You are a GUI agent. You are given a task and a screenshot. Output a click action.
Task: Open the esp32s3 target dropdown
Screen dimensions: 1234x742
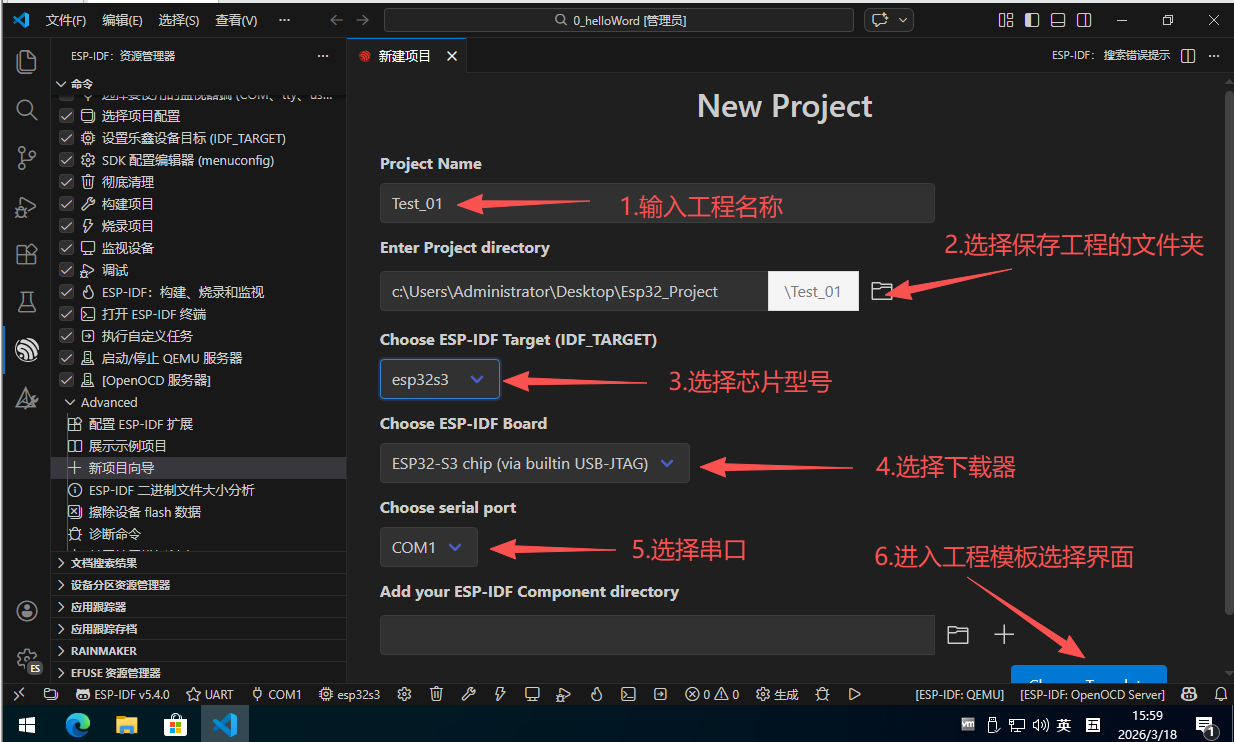point(439,379)
